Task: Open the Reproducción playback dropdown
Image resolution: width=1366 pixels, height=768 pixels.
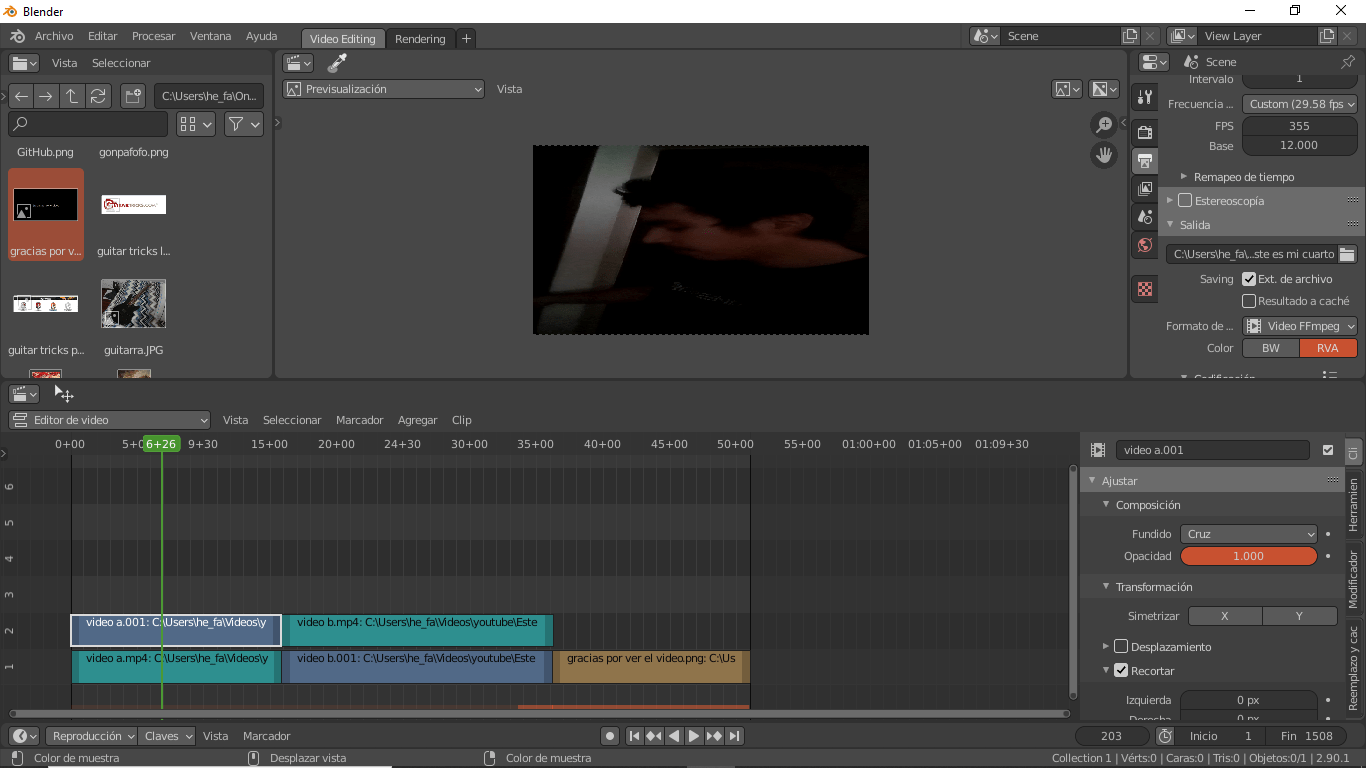Action: pos(90,736)
